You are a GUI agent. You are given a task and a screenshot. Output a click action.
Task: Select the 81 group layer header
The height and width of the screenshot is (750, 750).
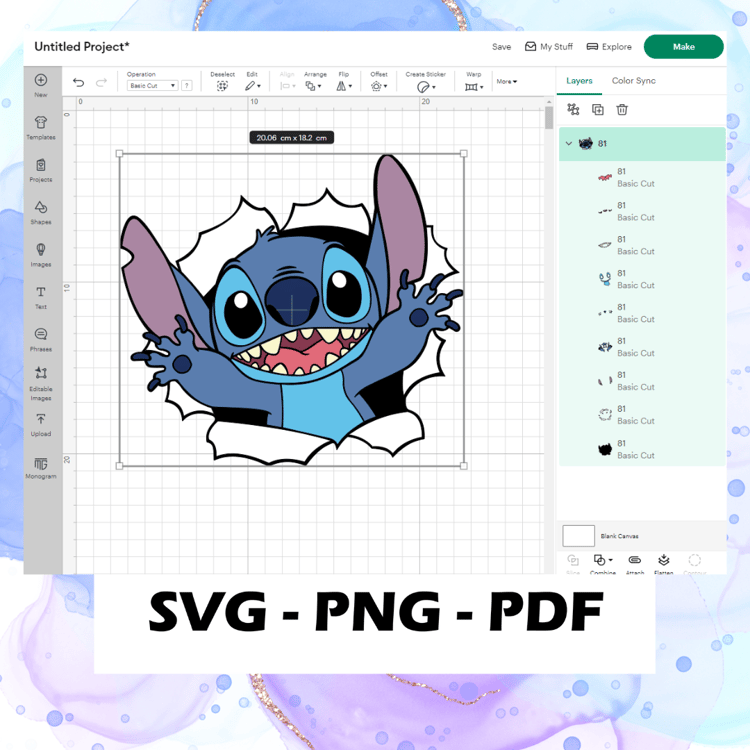coord(642,143)
